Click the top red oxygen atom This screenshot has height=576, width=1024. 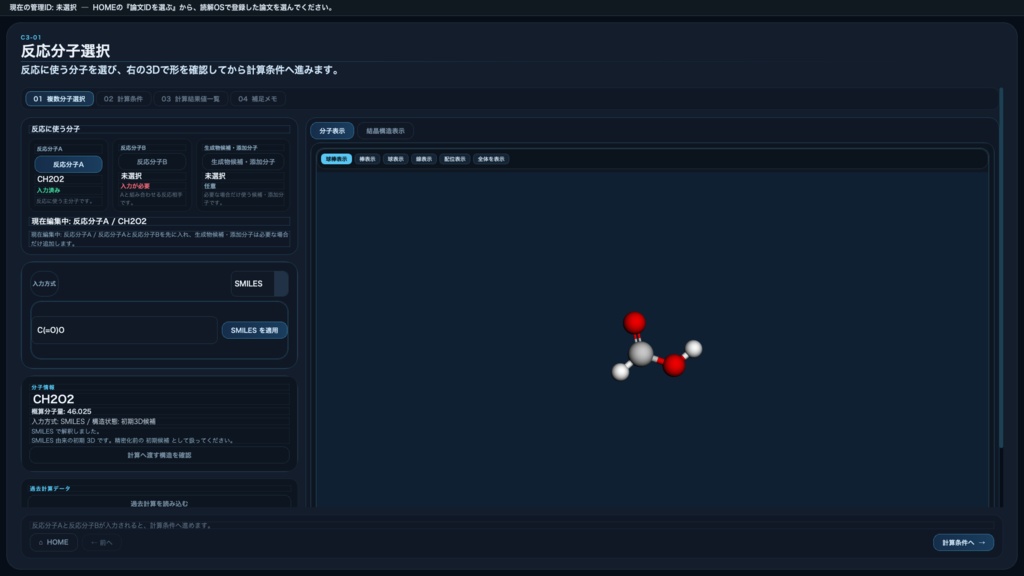click(x=634, y=322)
